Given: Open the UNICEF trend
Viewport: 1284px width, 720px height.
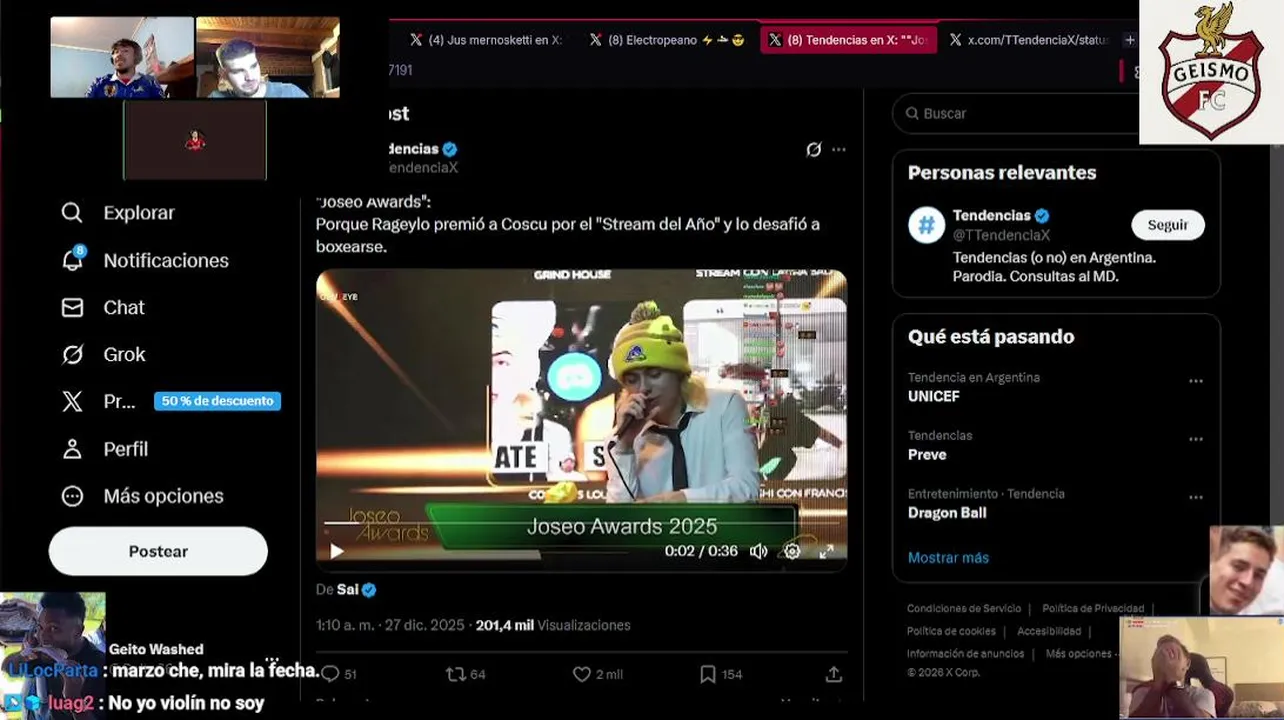Looking at the screenshot, I should 934,396.
